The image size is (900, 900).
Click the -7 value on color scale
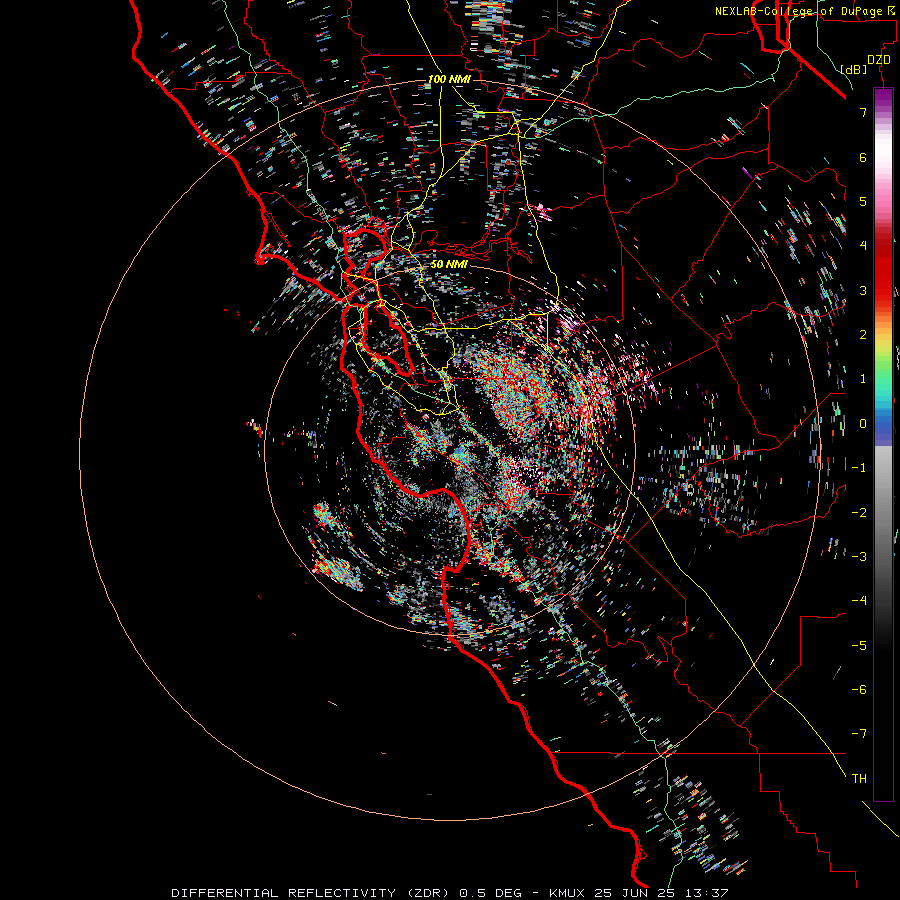coord(859,734)
